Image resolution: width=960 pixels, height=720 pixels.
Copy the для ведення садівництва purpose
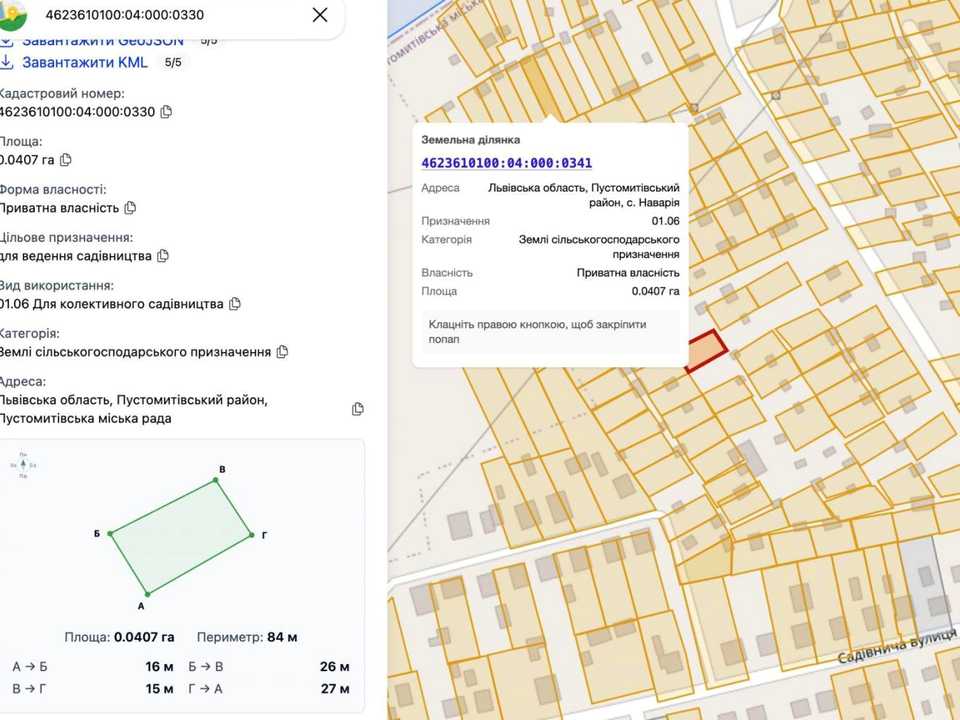(162, 256)
